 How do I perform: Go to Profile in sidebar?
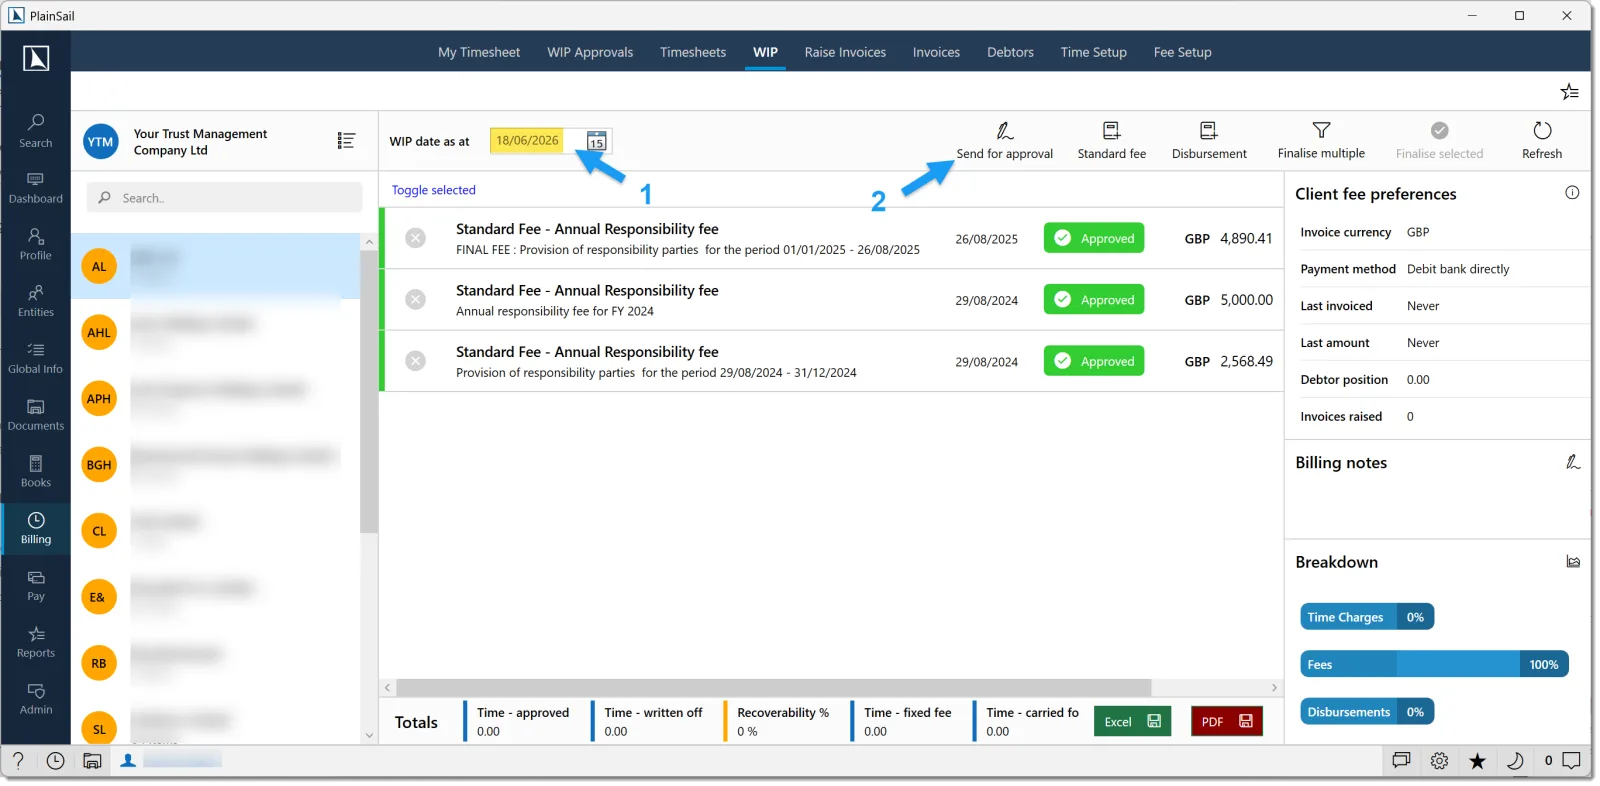tap(36, 245)
